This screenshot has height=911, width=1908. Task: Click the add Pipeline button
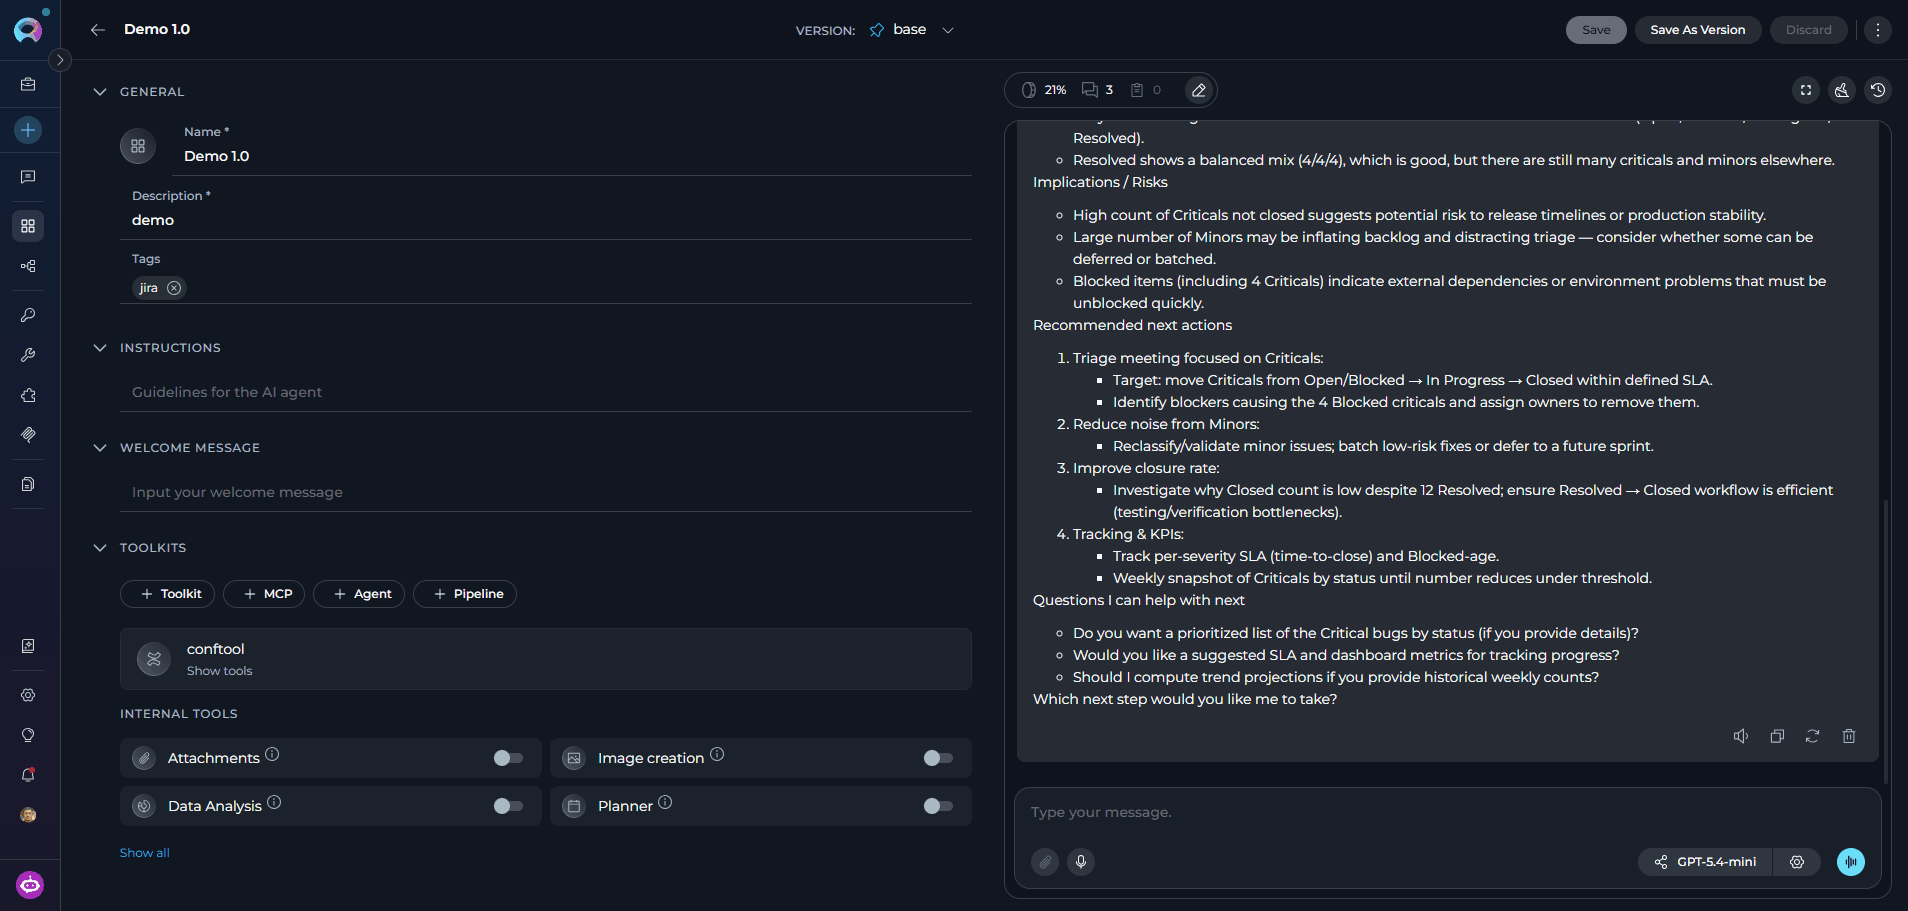pyautogui.click(x=465, y=594)
